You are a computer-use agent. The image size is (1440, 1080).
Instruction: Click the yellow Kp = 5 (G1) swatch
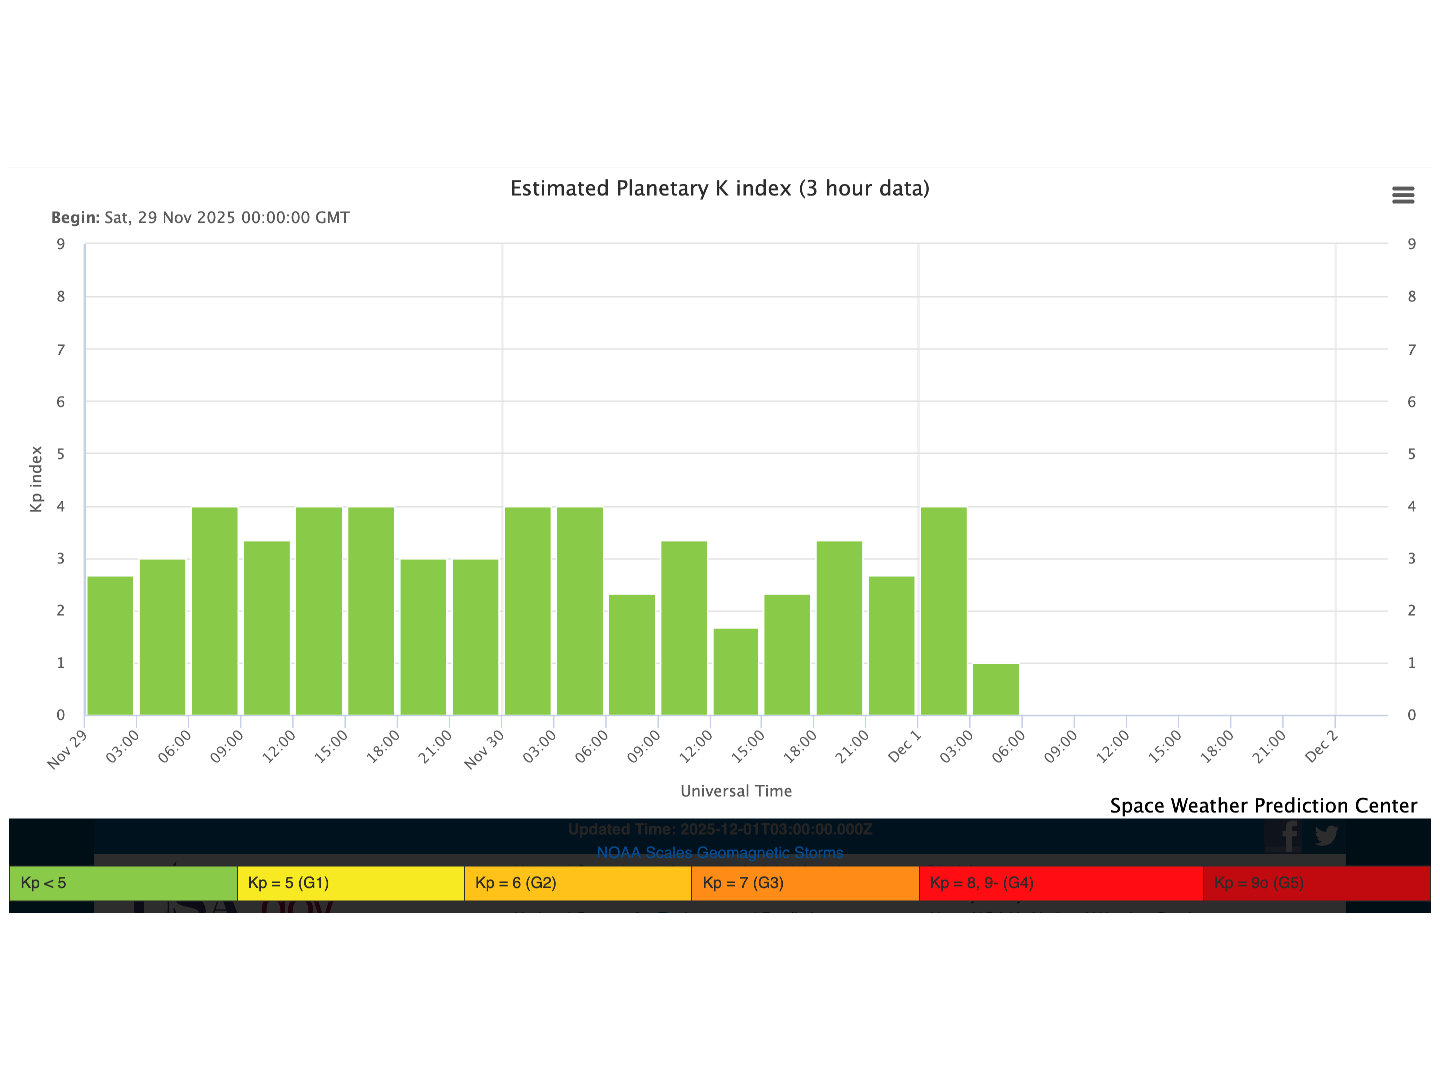pos(350,883)
